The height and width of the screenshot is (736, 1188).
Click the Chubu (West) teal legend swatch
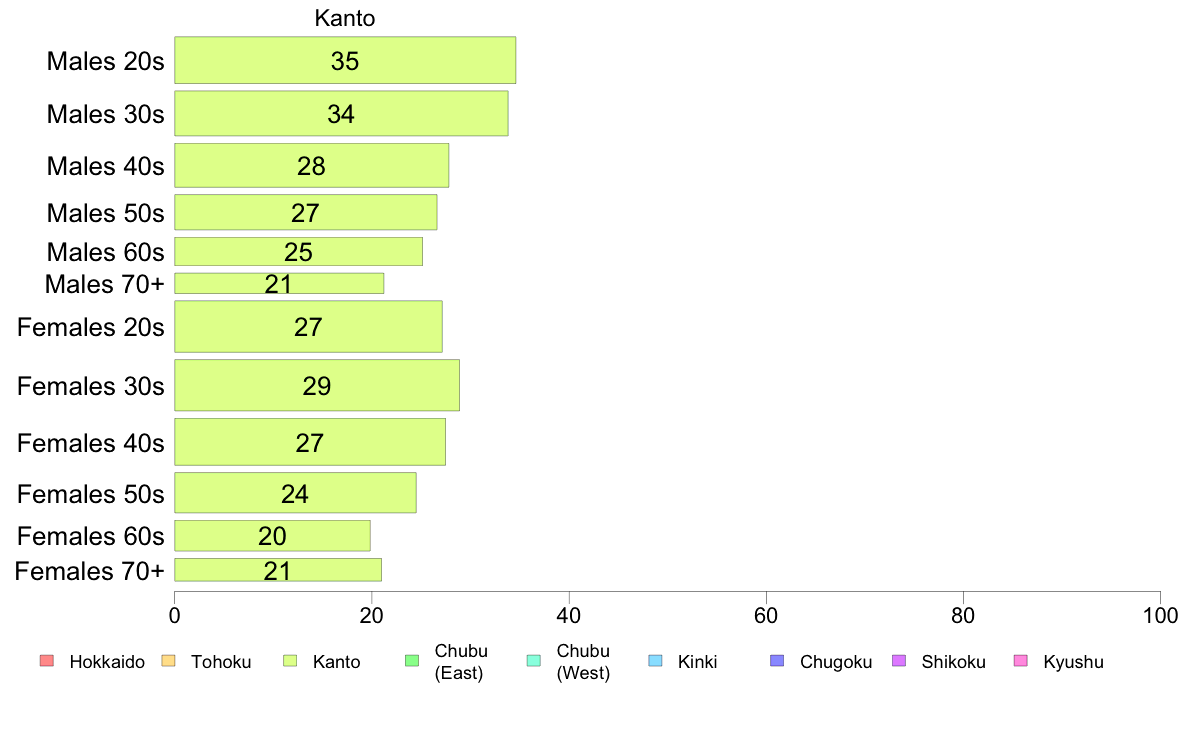[533, 661]
